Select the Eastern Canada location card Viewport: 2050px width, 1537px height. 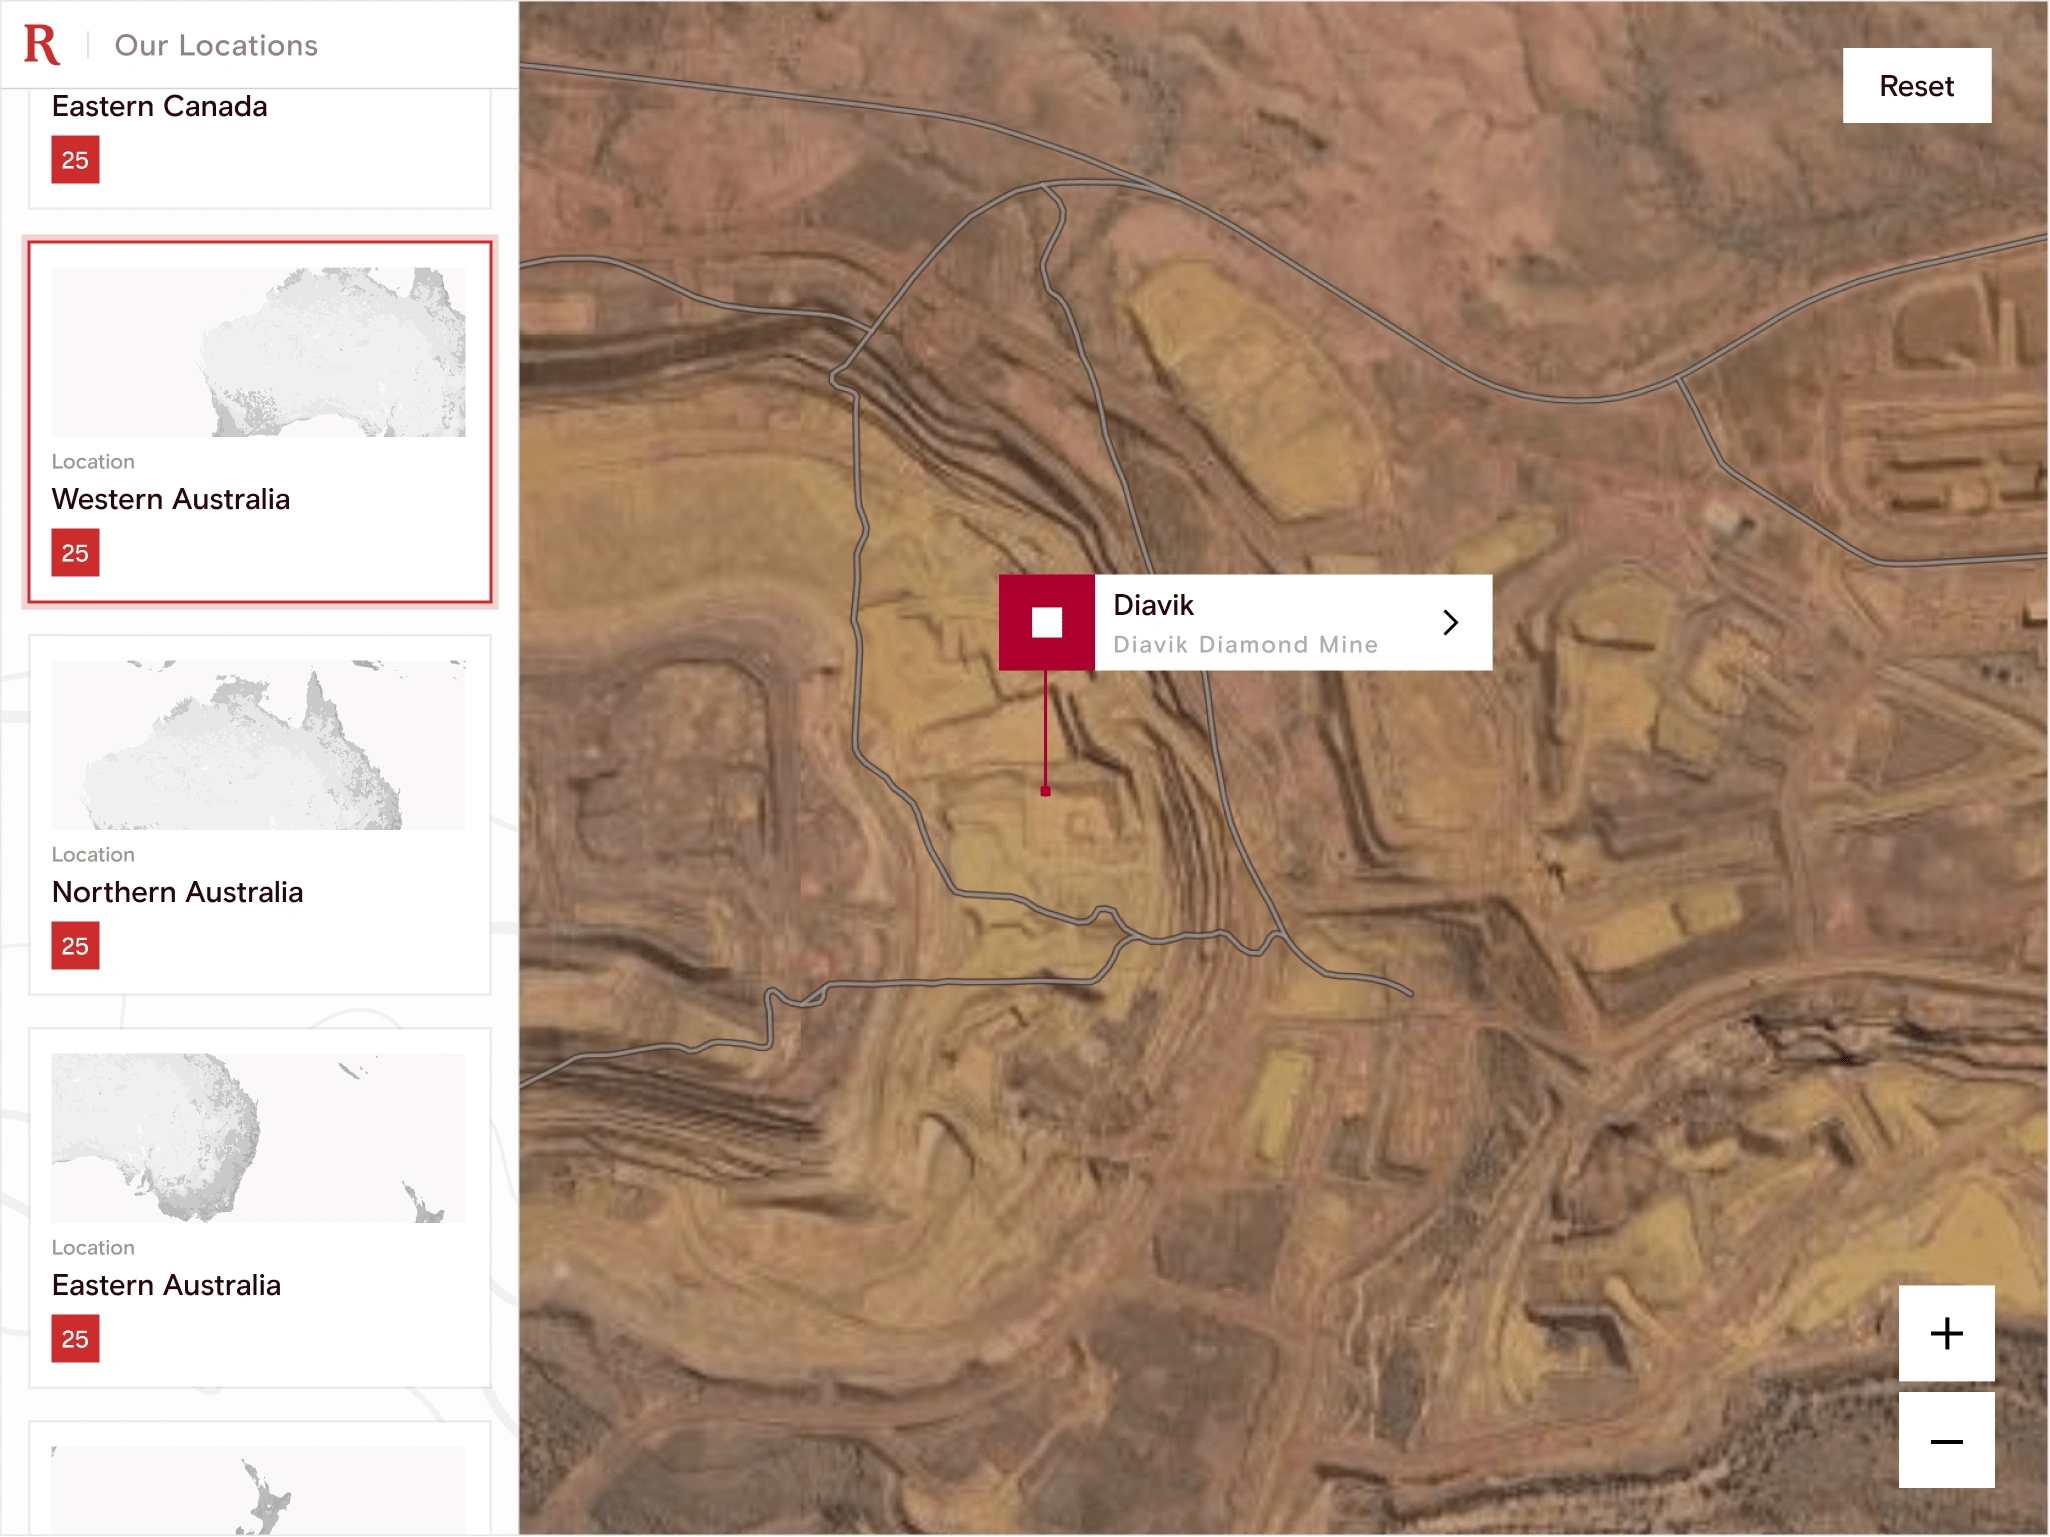click(260, 148)
